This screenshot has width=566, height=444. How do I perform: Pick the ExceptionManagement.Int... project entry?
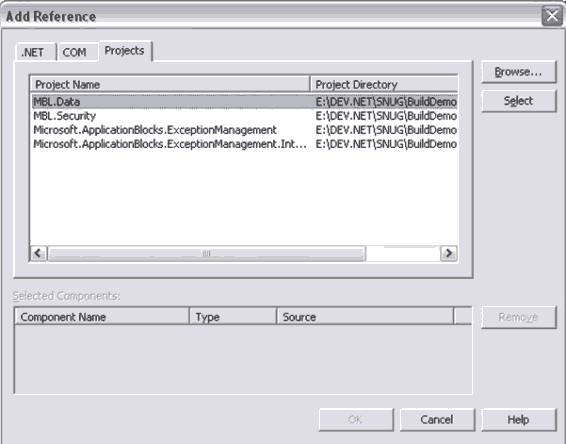pos(244,144)
